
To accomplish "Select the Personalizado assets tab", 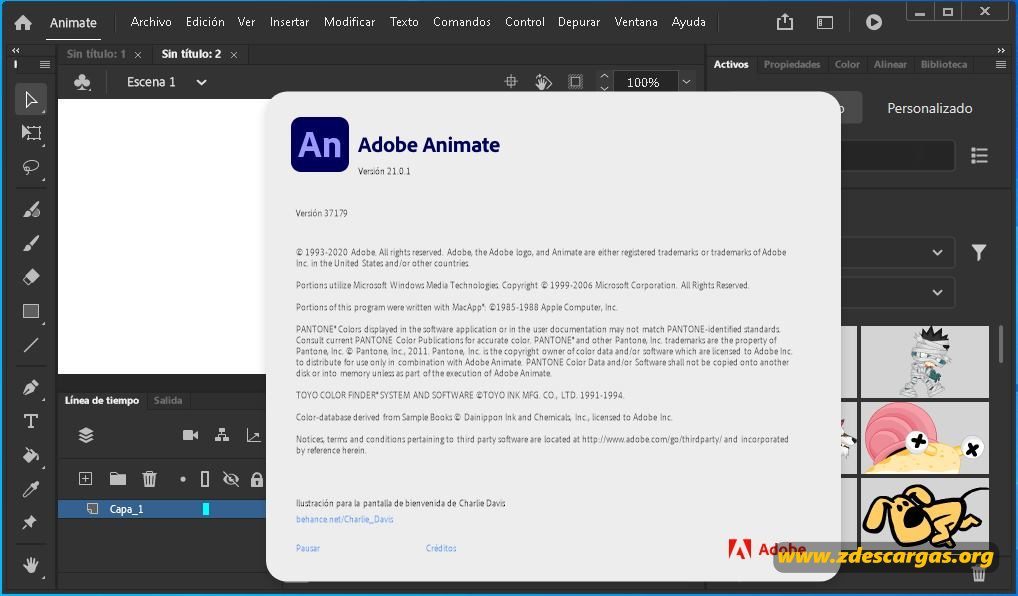I will coord(930,108).
